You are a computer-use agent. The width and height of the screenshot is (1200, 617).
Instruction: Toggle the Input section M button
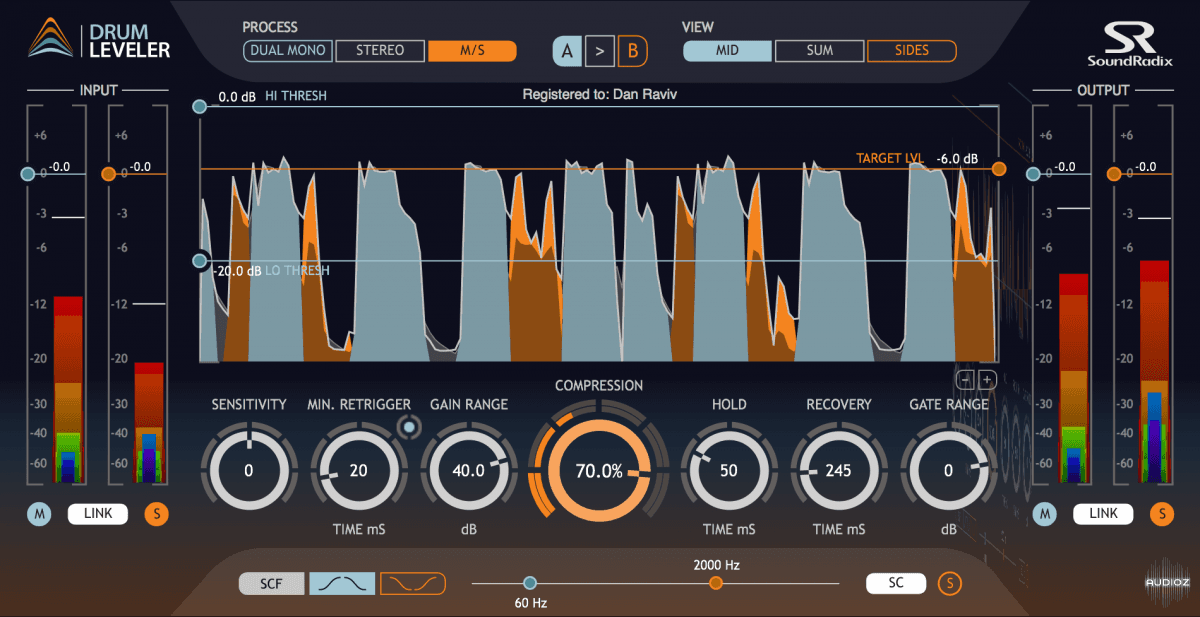(39, 514)
